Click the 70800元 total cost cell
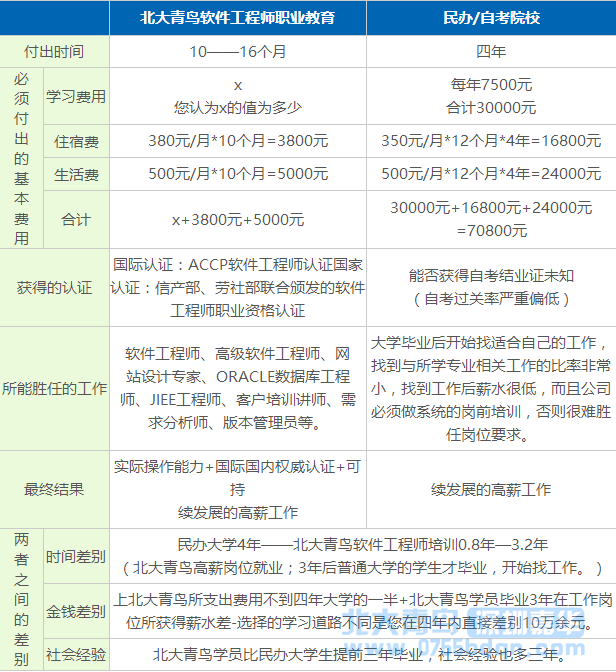 tap(490, 219)
